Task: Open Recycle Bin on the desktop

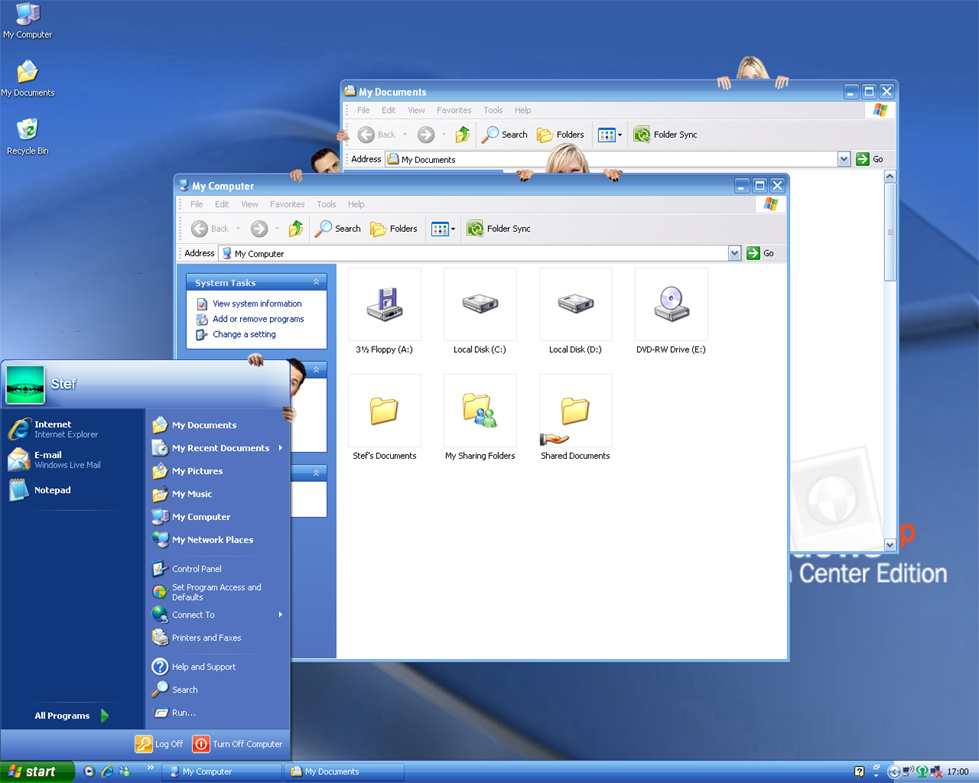Action: click(27, 131)
